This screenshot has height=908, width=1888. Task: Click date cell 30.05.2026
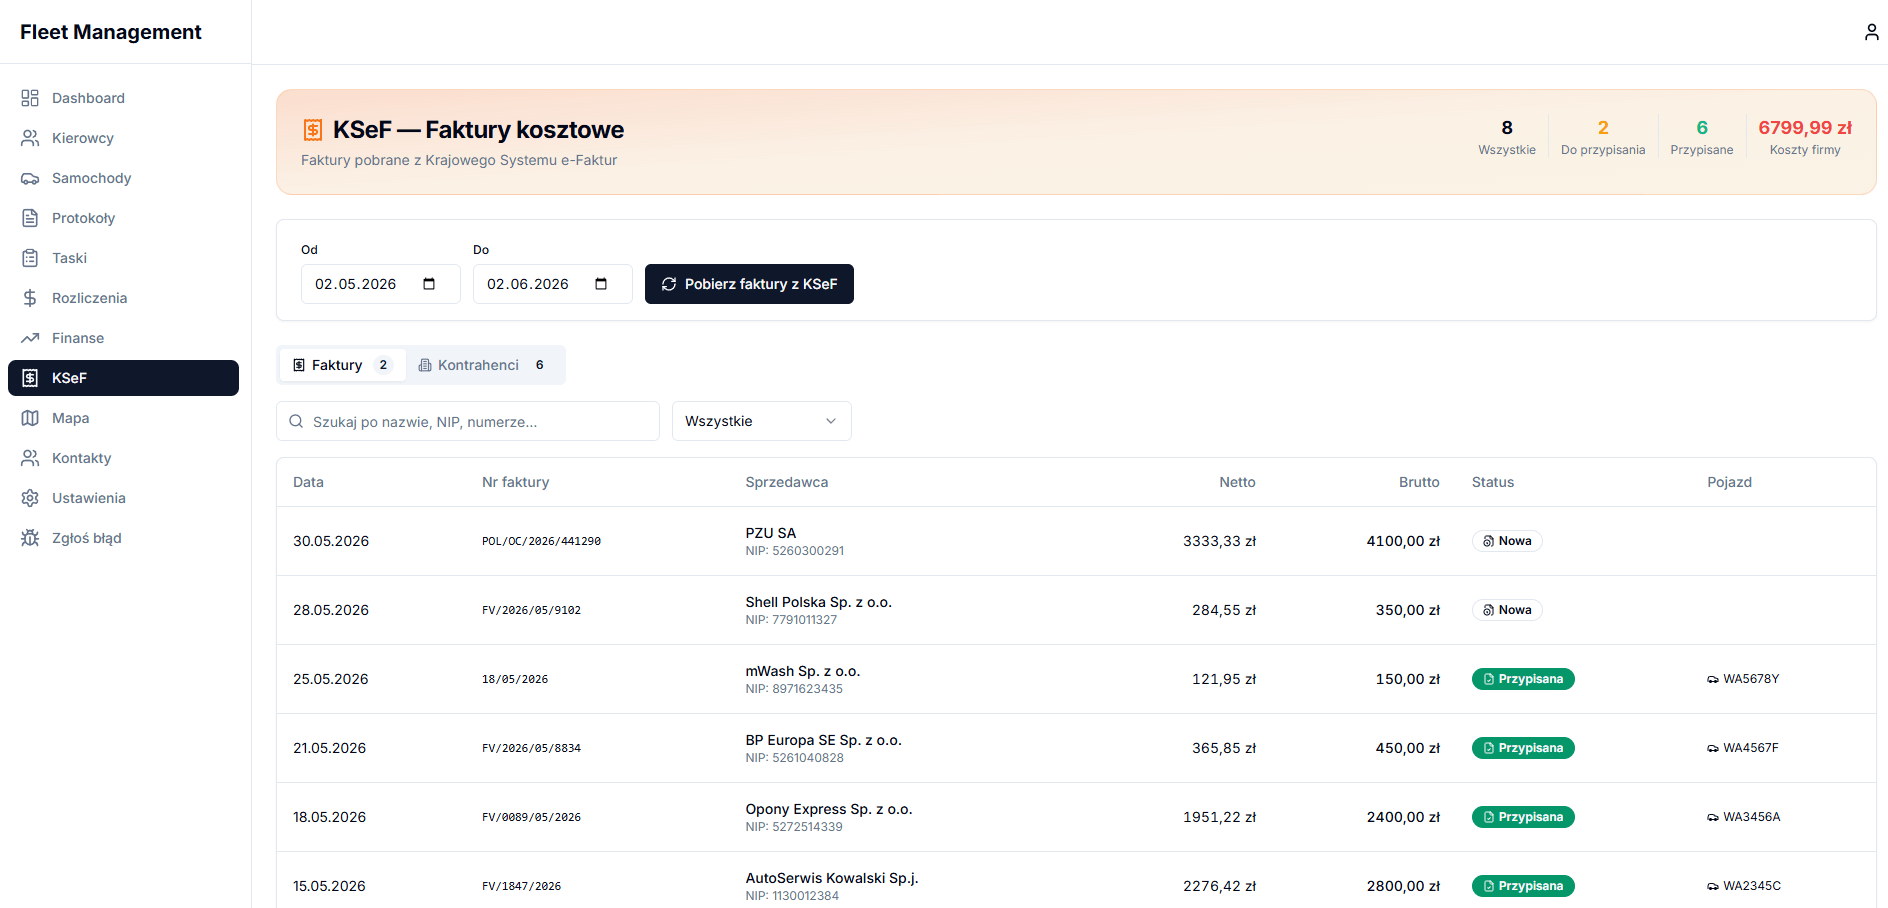pos(331,541)
